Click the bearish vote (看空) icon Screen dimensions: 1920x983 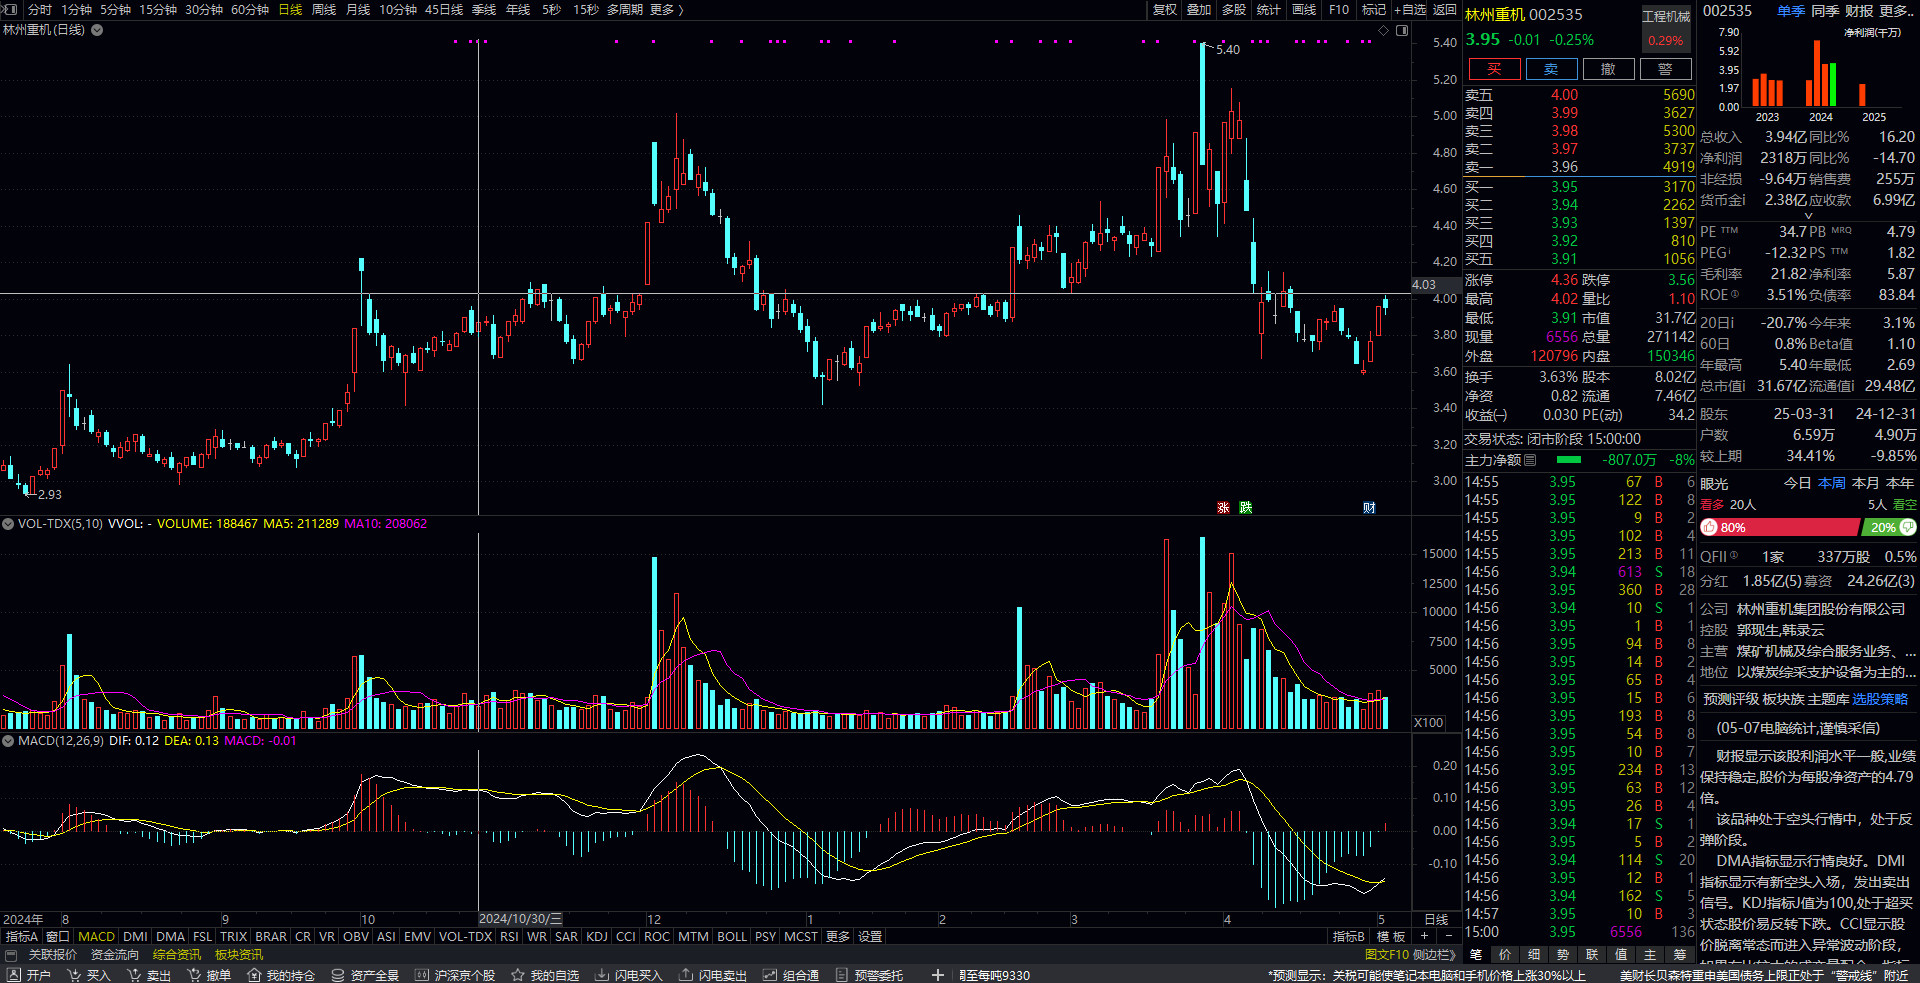pyautogui.click(x=1908, y=527)
